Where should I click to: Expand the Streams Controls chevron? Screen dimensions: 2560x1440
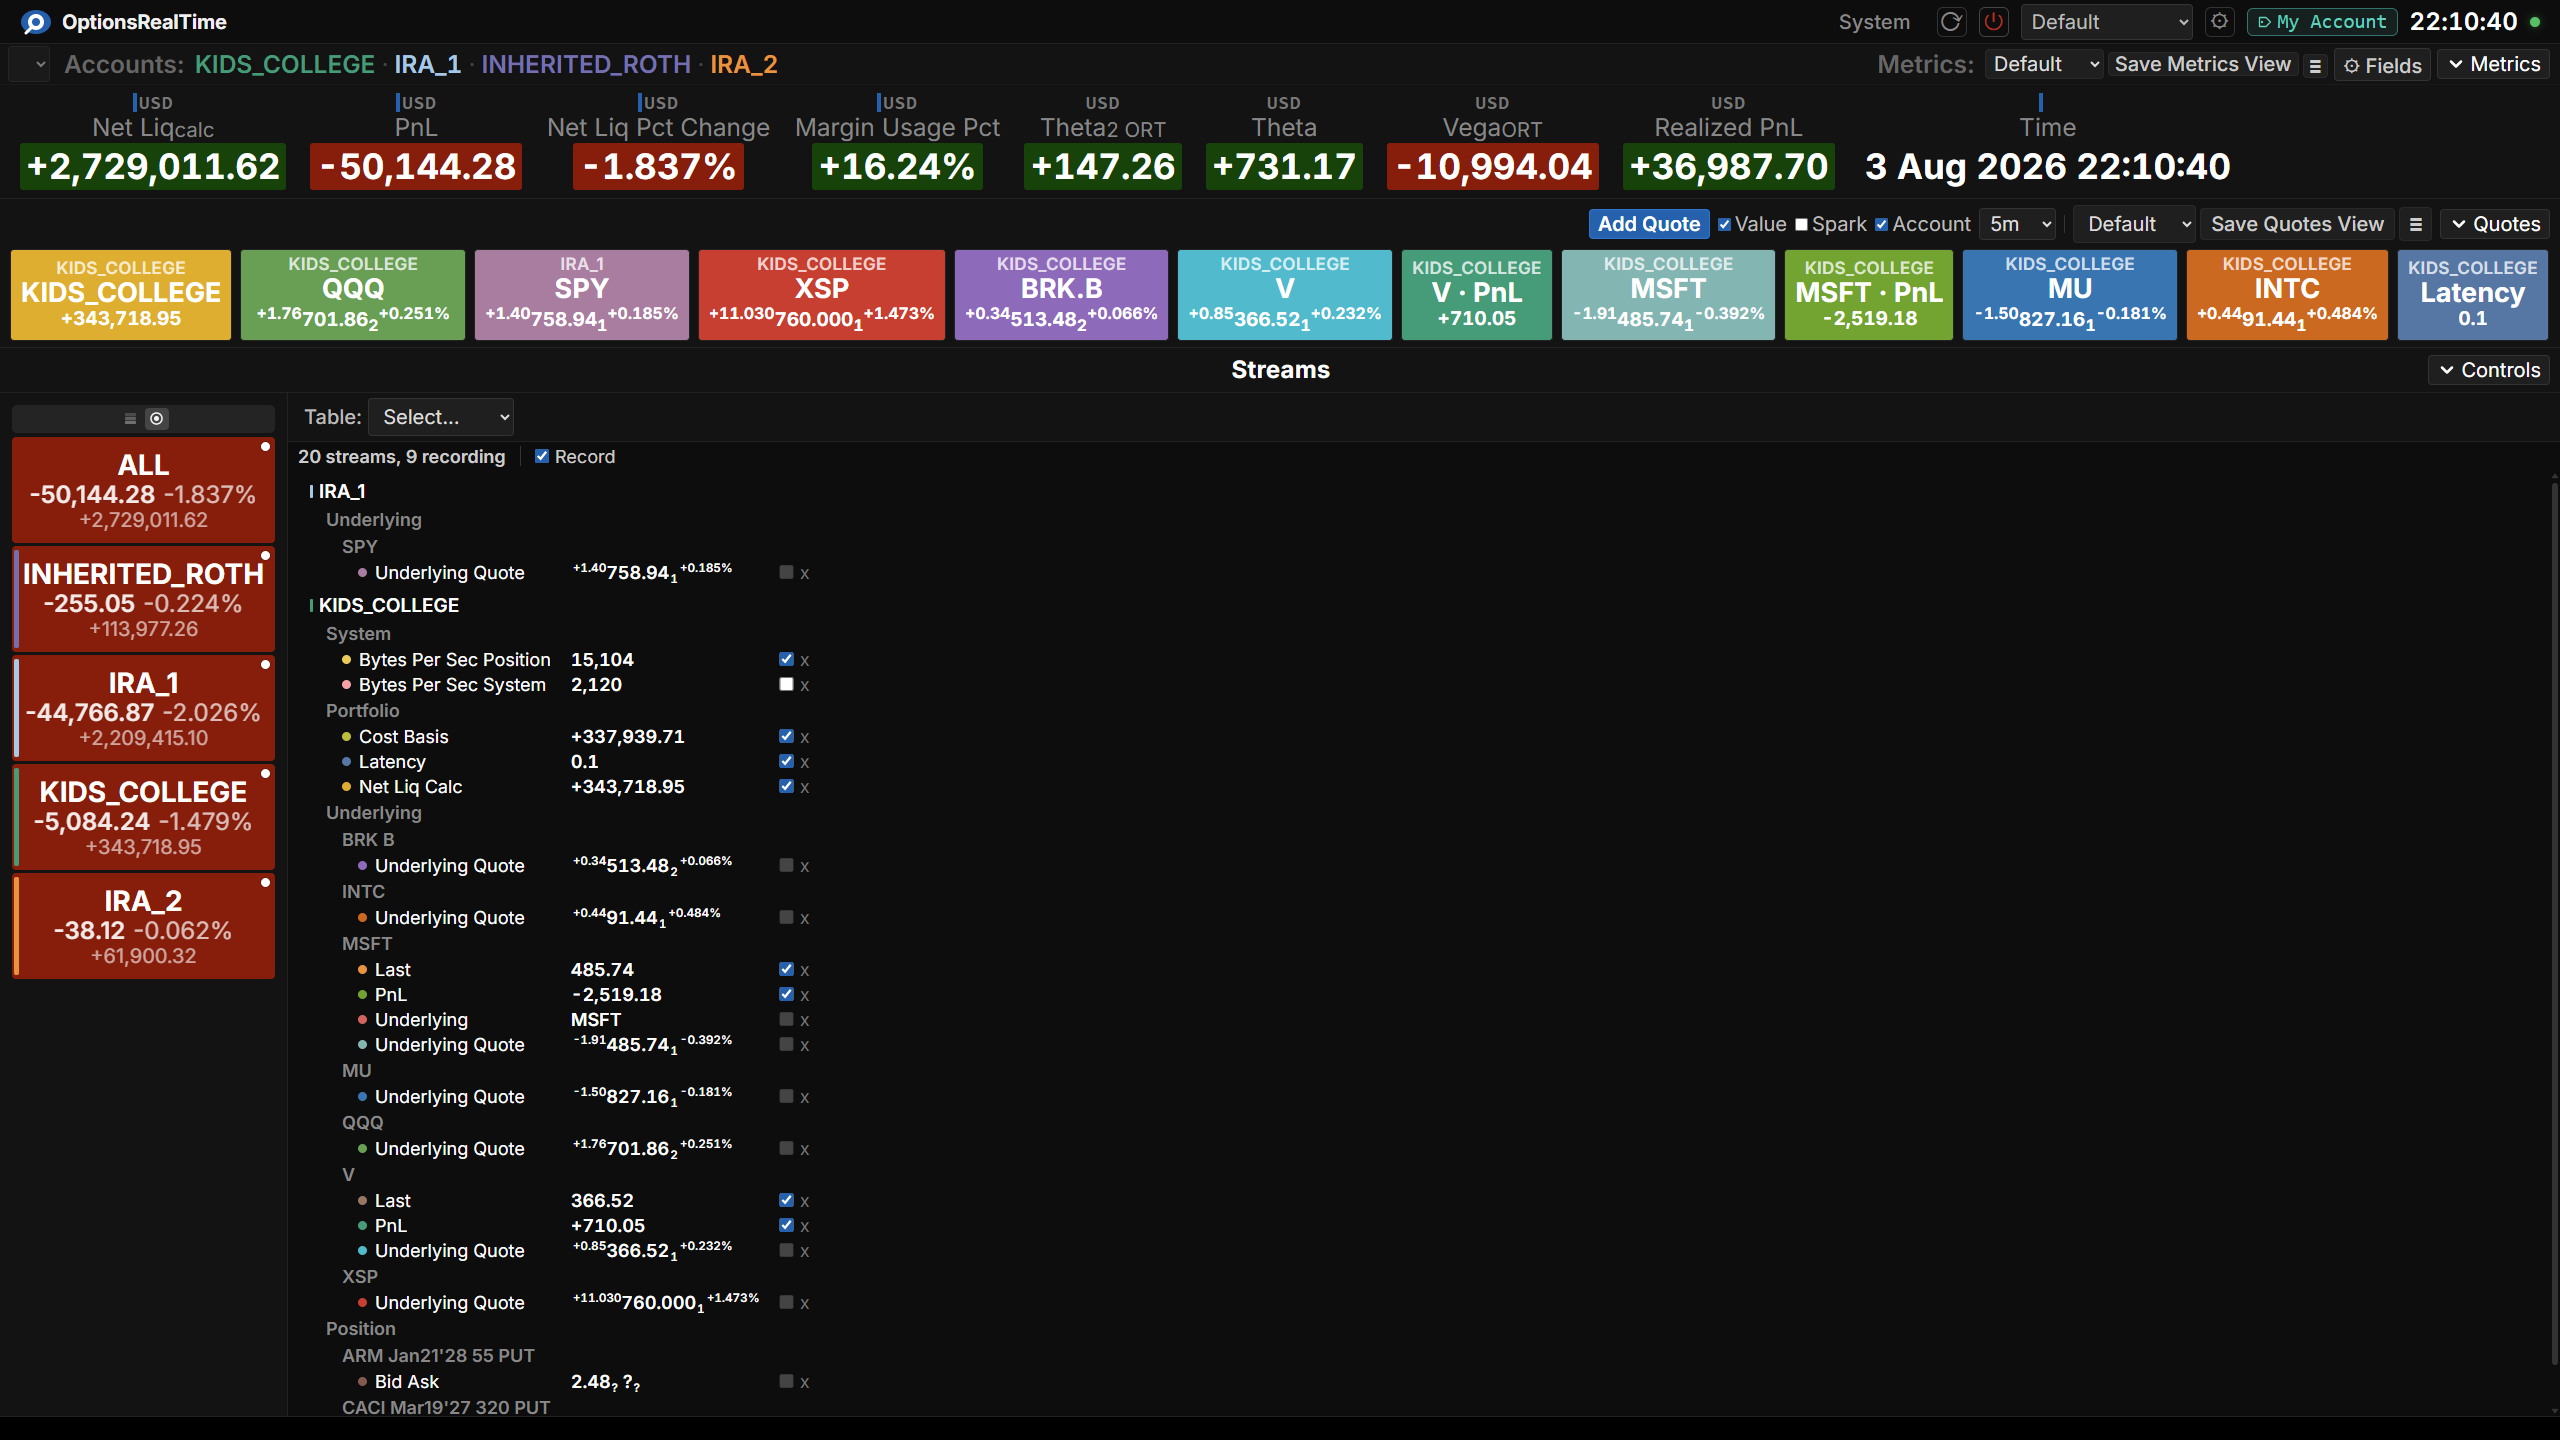[2489, 371]
